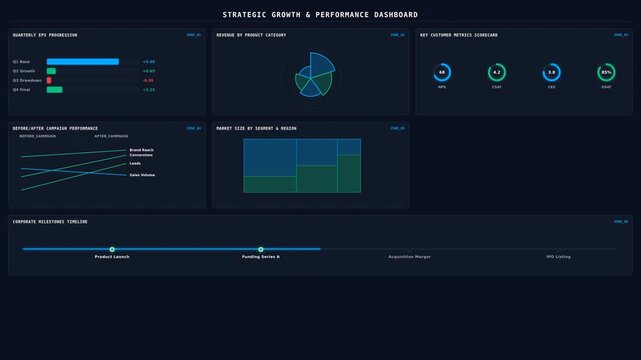Select the Q2 Growth row label
This screenshot has width=641, height=360.
pos(24,71)
